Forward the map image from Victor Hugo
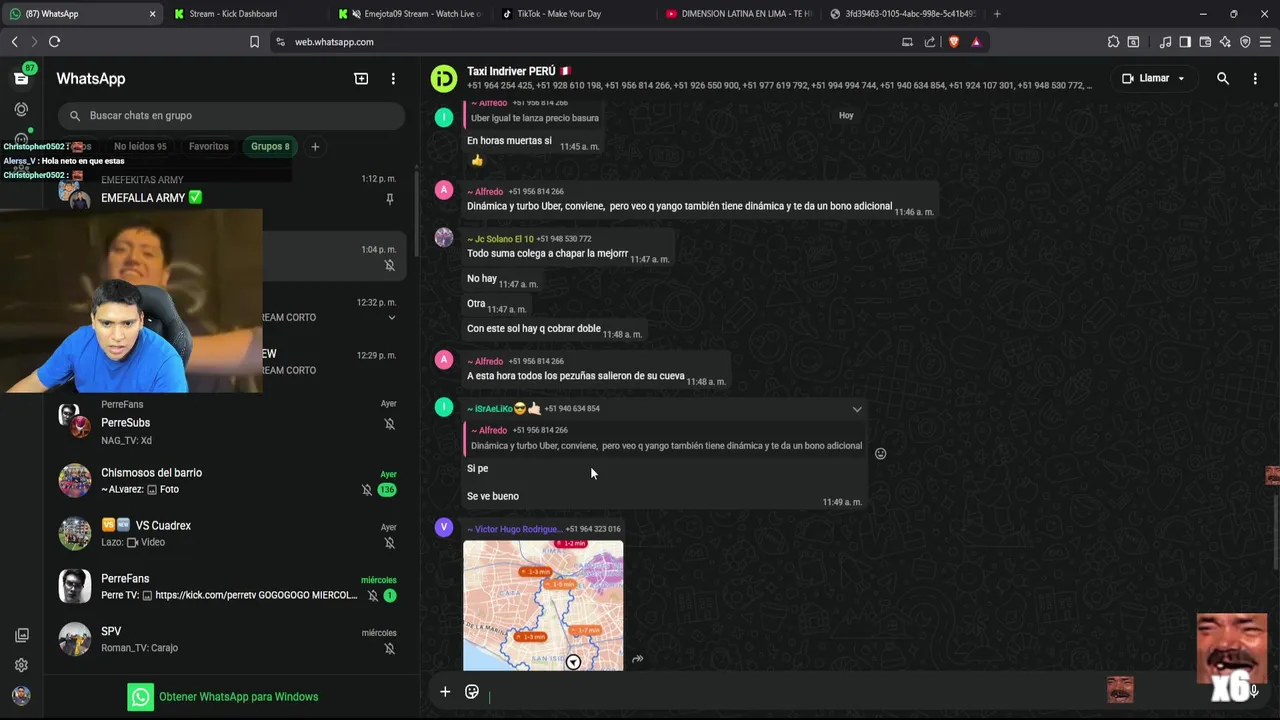Viewport: 1280px width, 720px height. (x=637, y=659)
